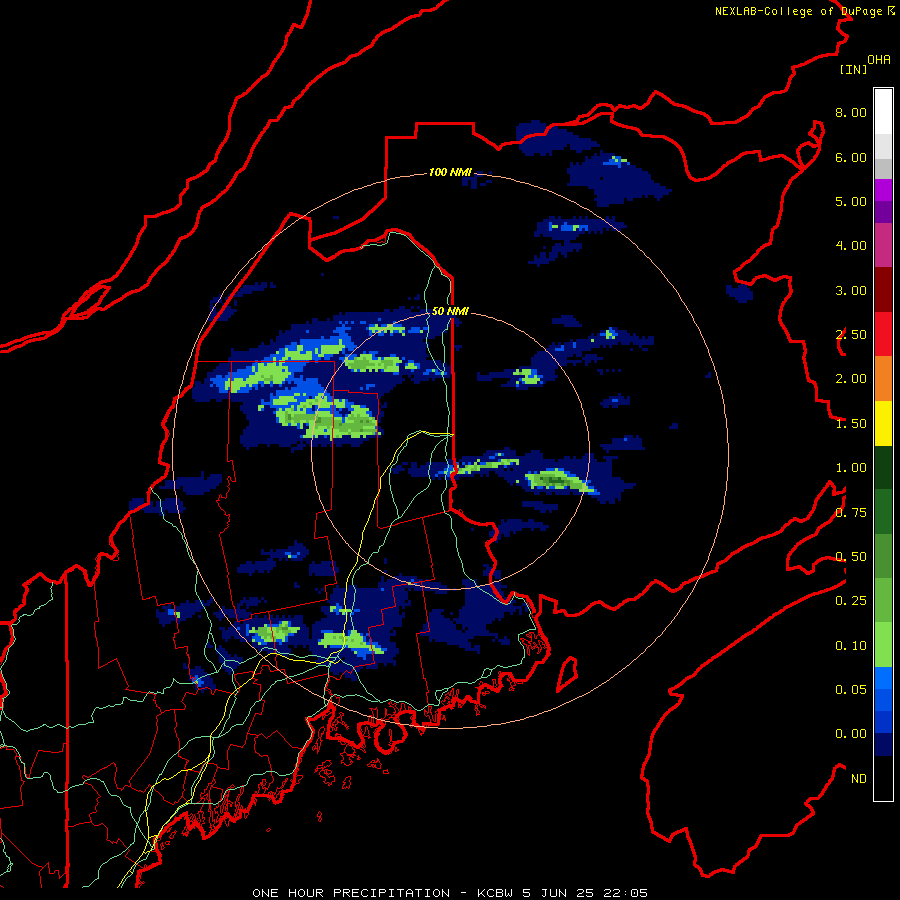Click the 0.25 legend value
This screenshot has height=900, width=900.
click(851, 601)
